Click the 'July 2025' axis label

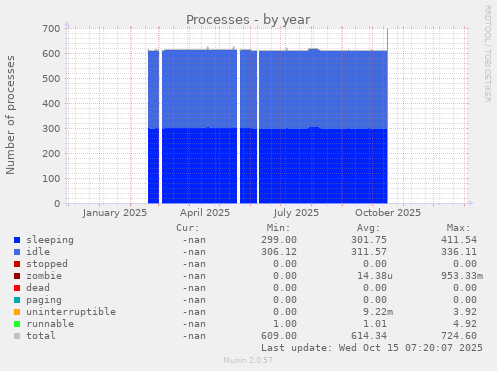coord(296,213)
